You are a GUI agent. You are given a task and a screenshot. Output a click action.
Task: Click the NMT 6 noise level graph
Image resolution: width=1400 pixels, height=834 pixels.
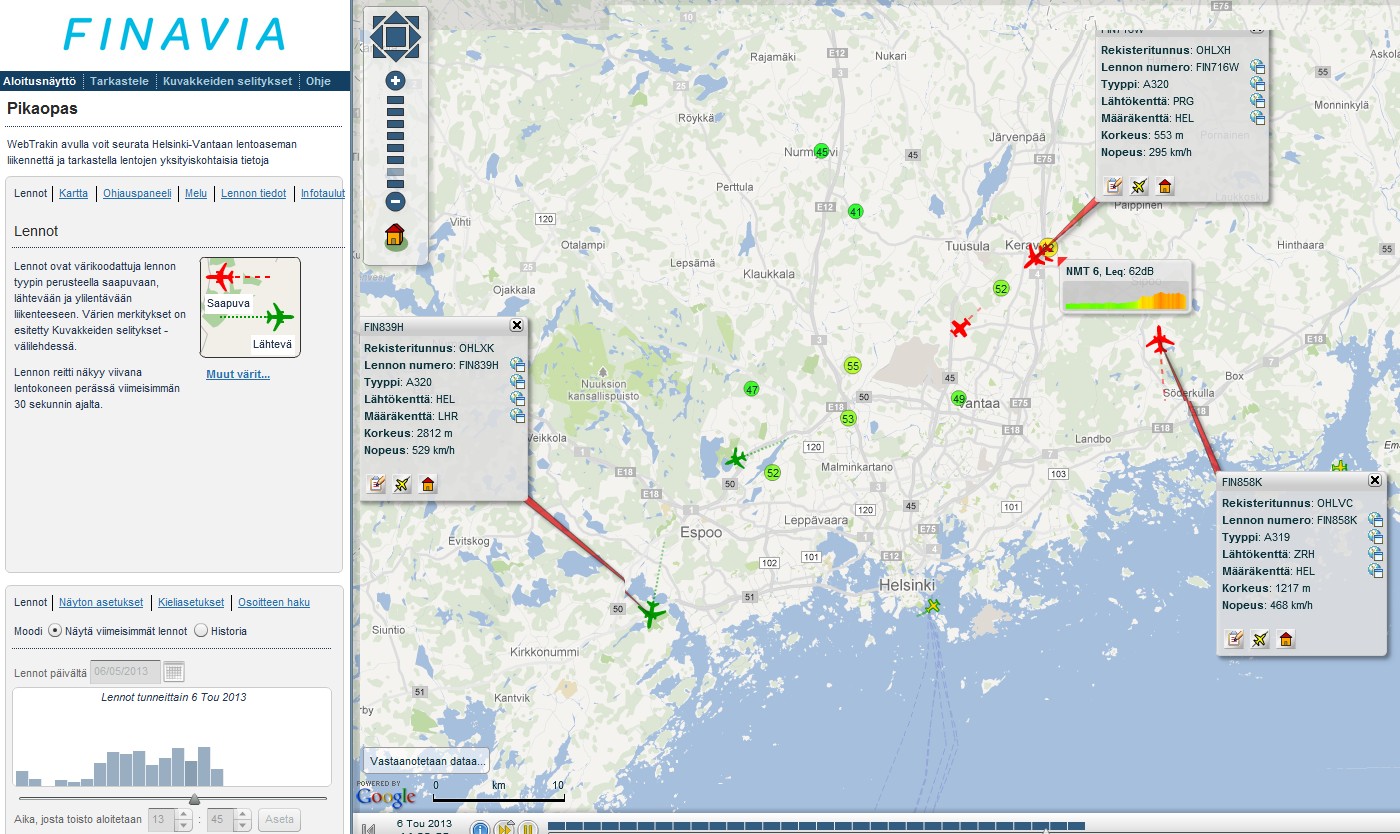click(1125, 298)
